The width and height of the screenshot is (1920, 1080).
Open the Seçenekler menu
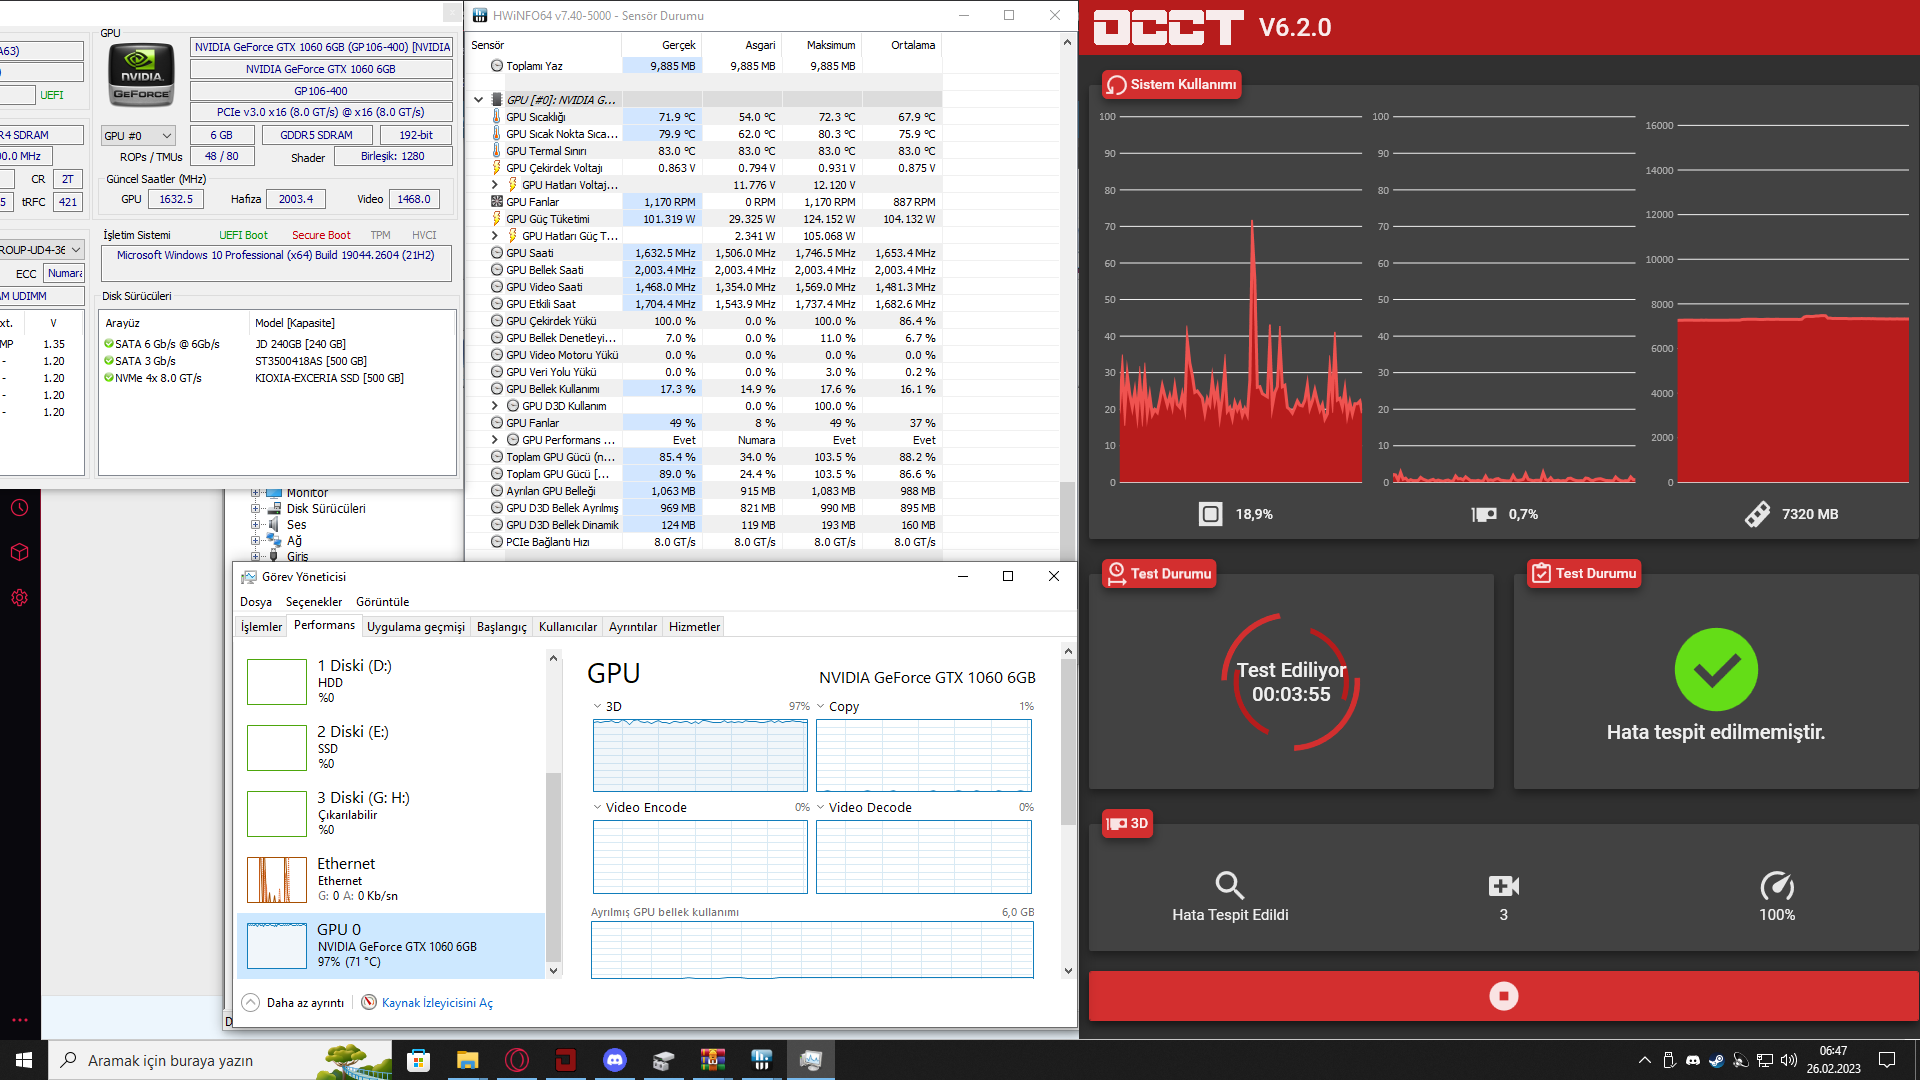[313, 602]
